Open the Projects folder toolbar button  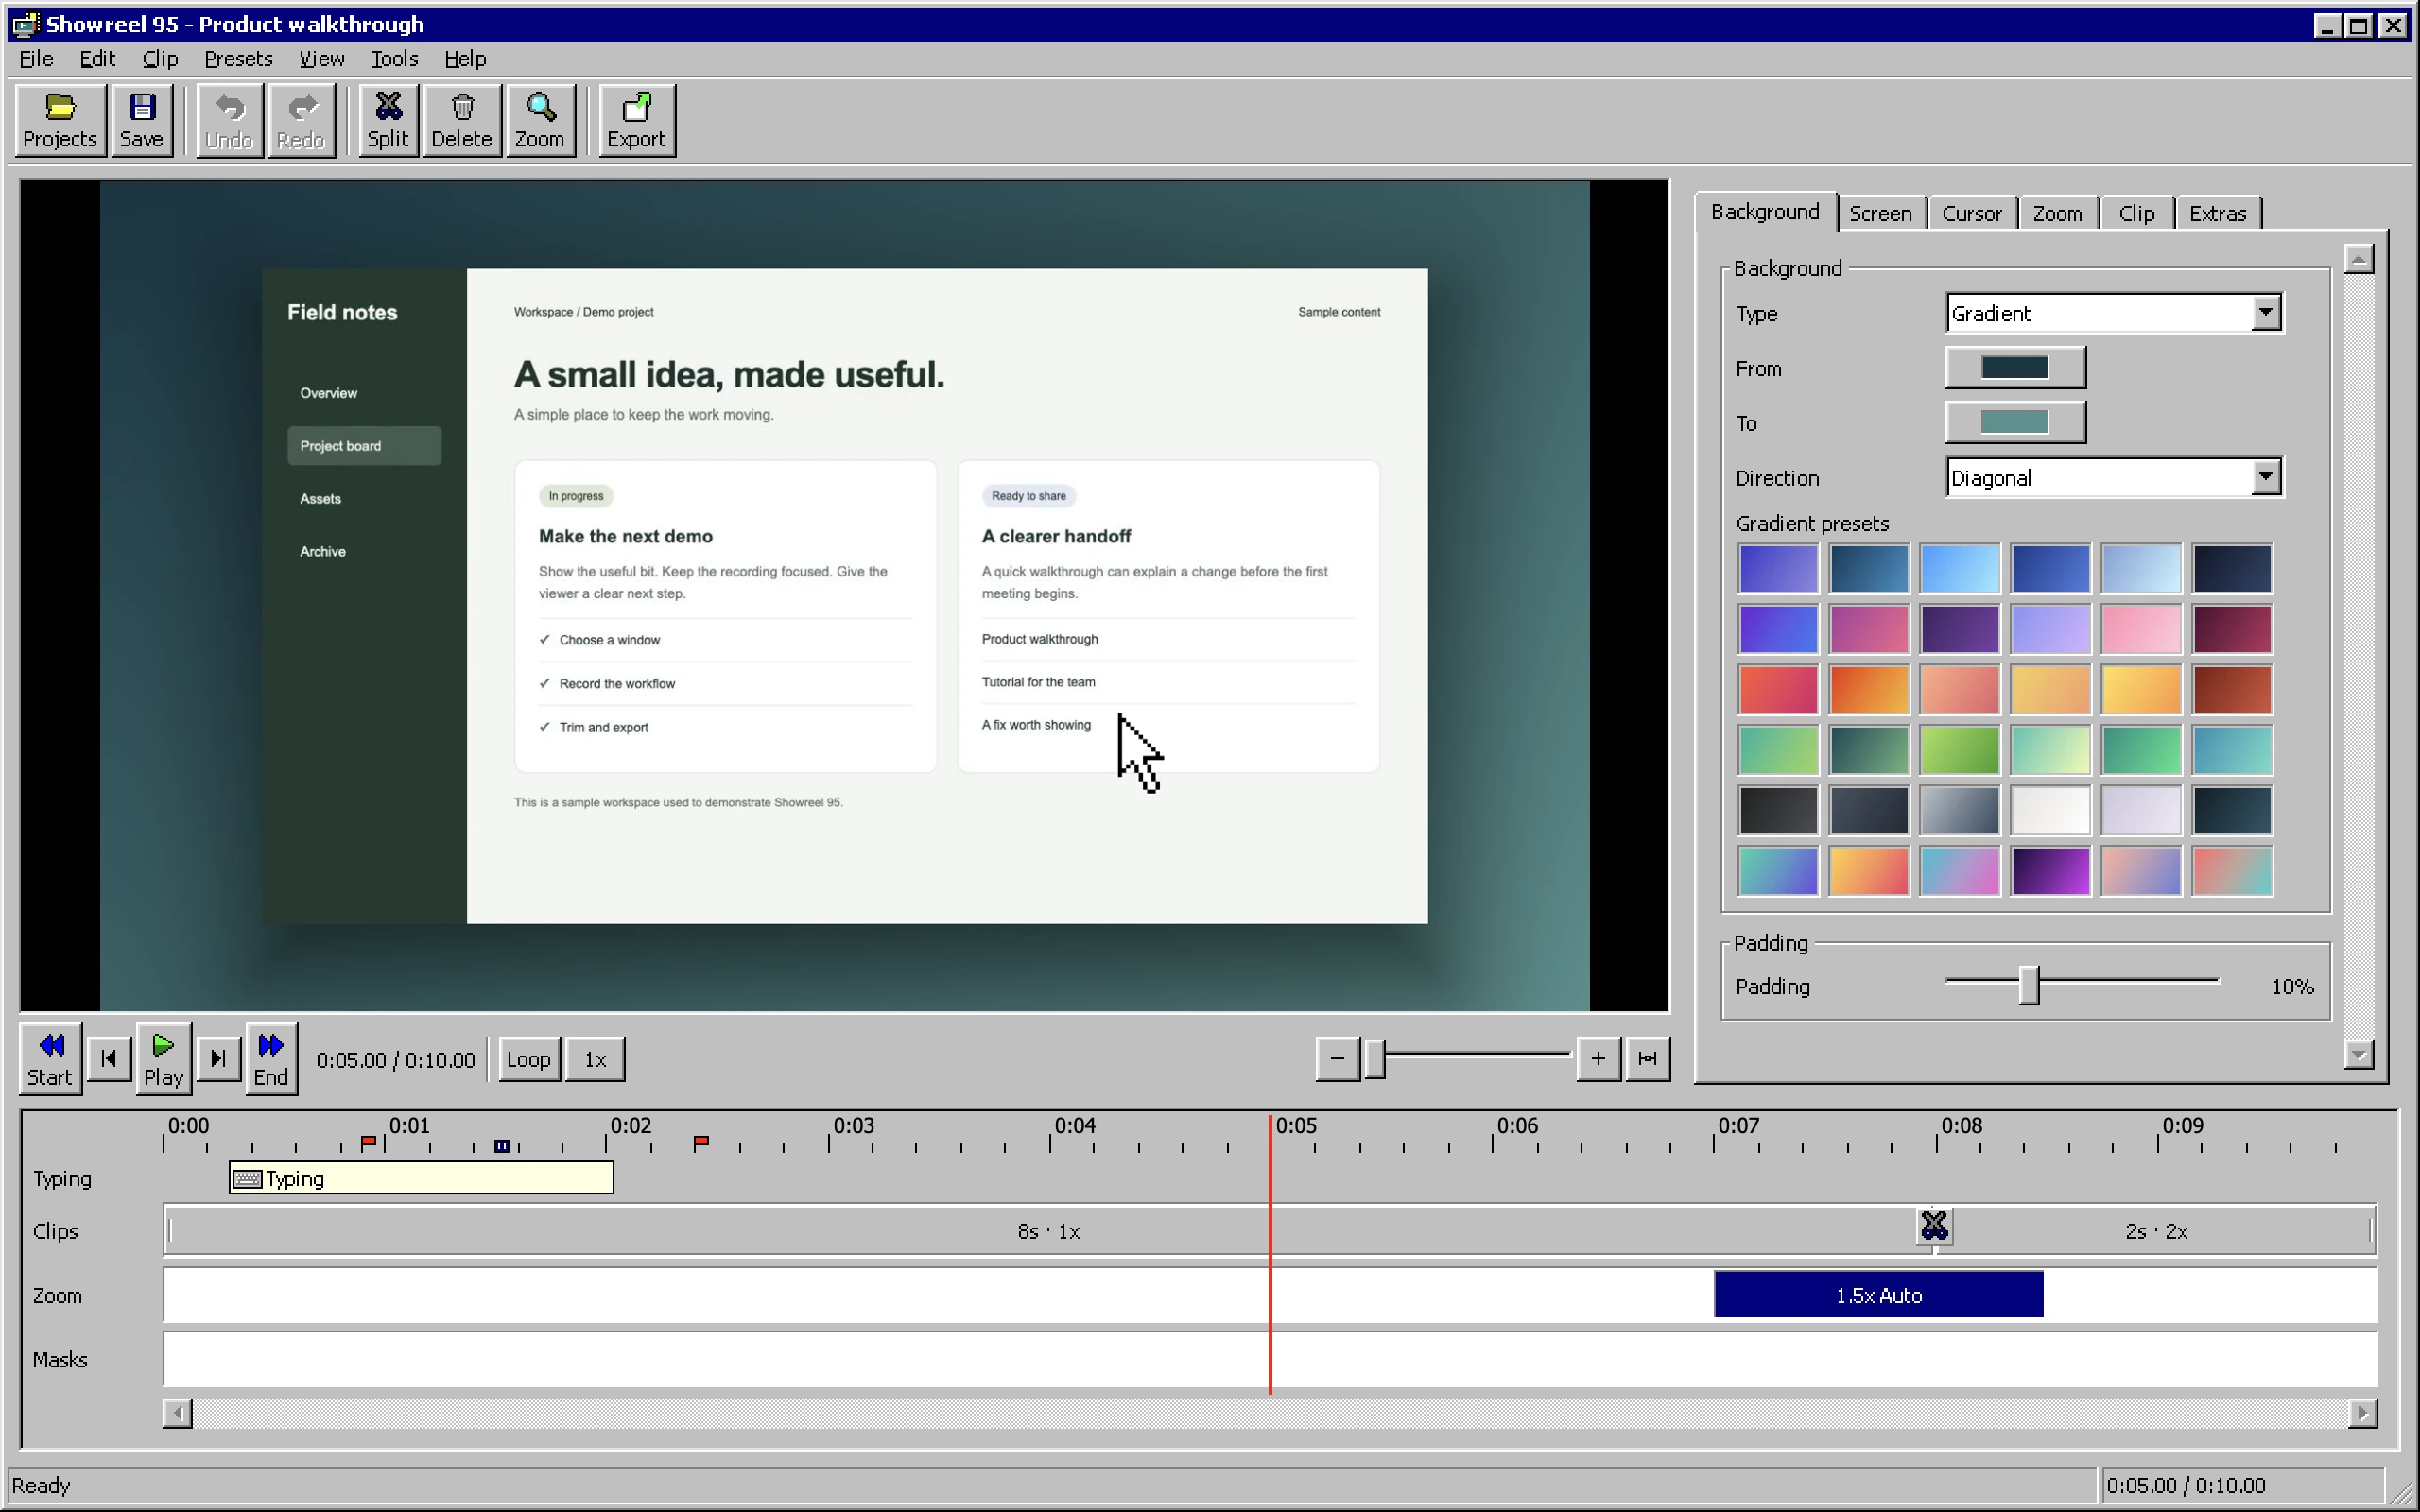(x=60, y=121)
